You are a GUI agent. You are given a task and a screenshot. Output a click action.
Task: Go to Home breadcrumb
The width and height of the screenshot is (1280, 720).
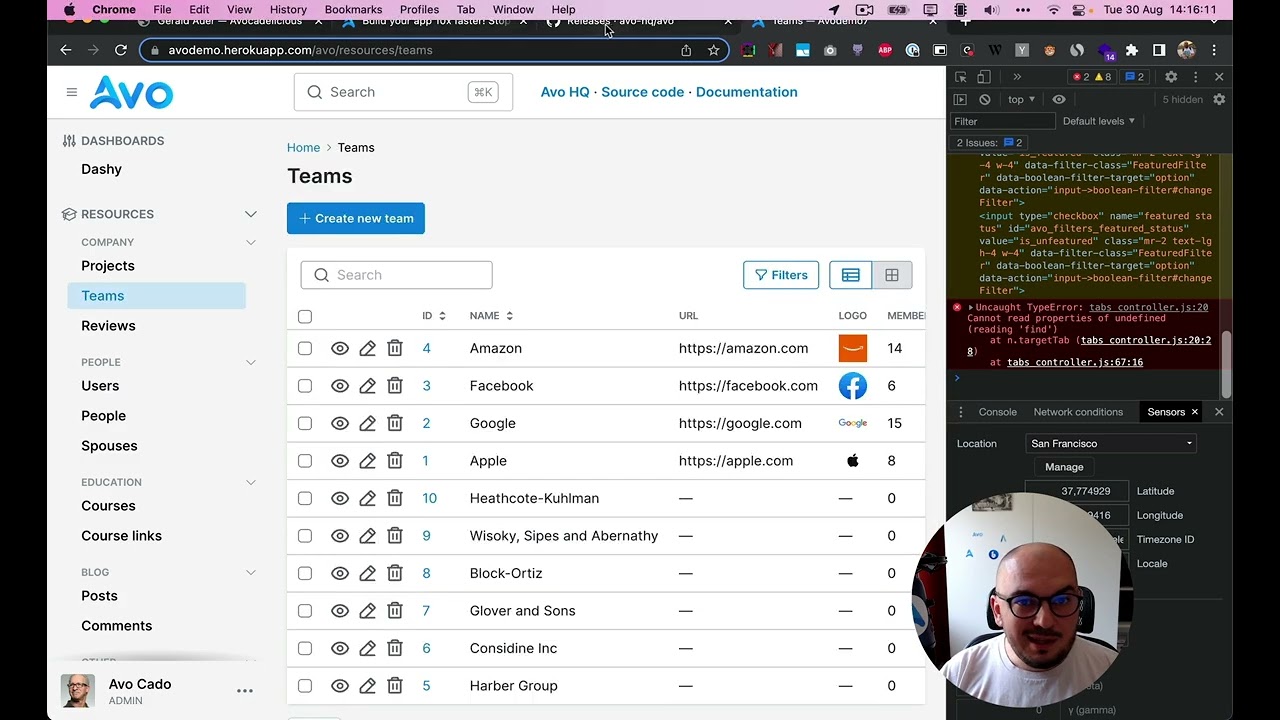tap(303, 147)
